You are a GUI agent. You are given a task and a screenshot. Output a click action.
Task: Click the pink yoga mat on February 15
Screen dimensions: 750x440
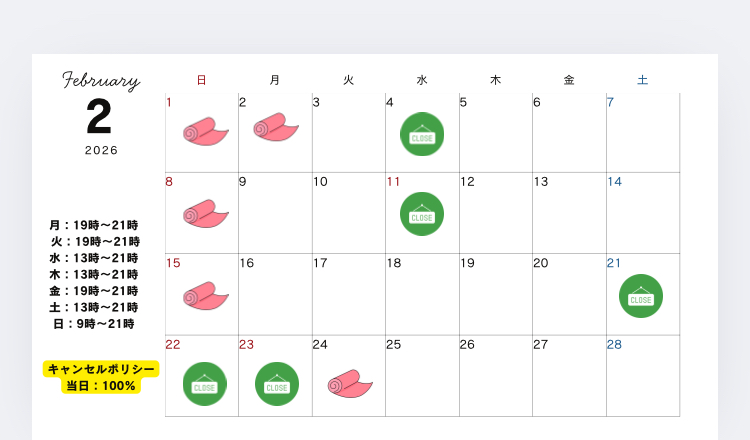205,295
